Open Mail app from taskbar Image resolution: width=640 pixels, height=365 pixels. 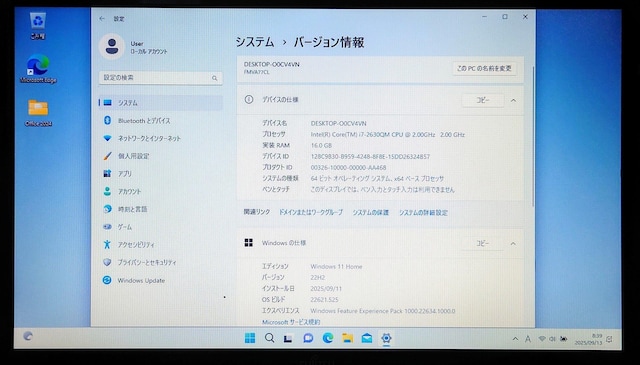coord(367,338)
